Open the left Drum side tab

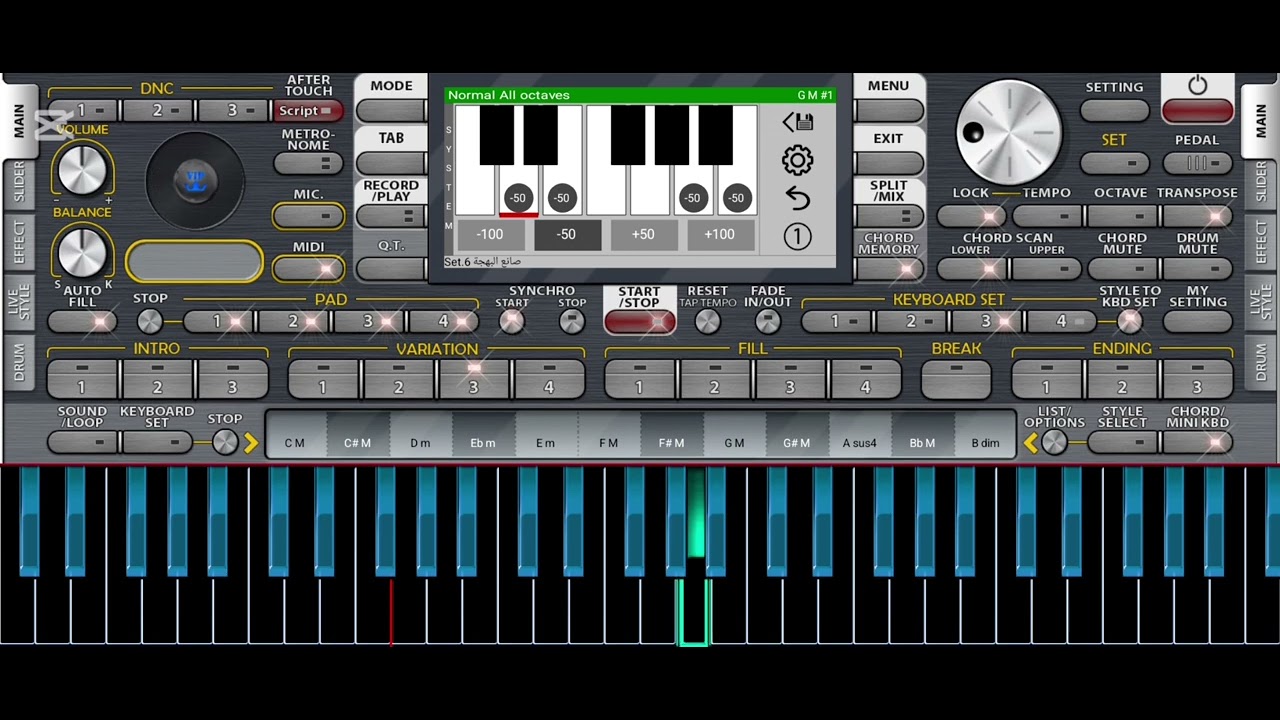click(x=19, y=362)
